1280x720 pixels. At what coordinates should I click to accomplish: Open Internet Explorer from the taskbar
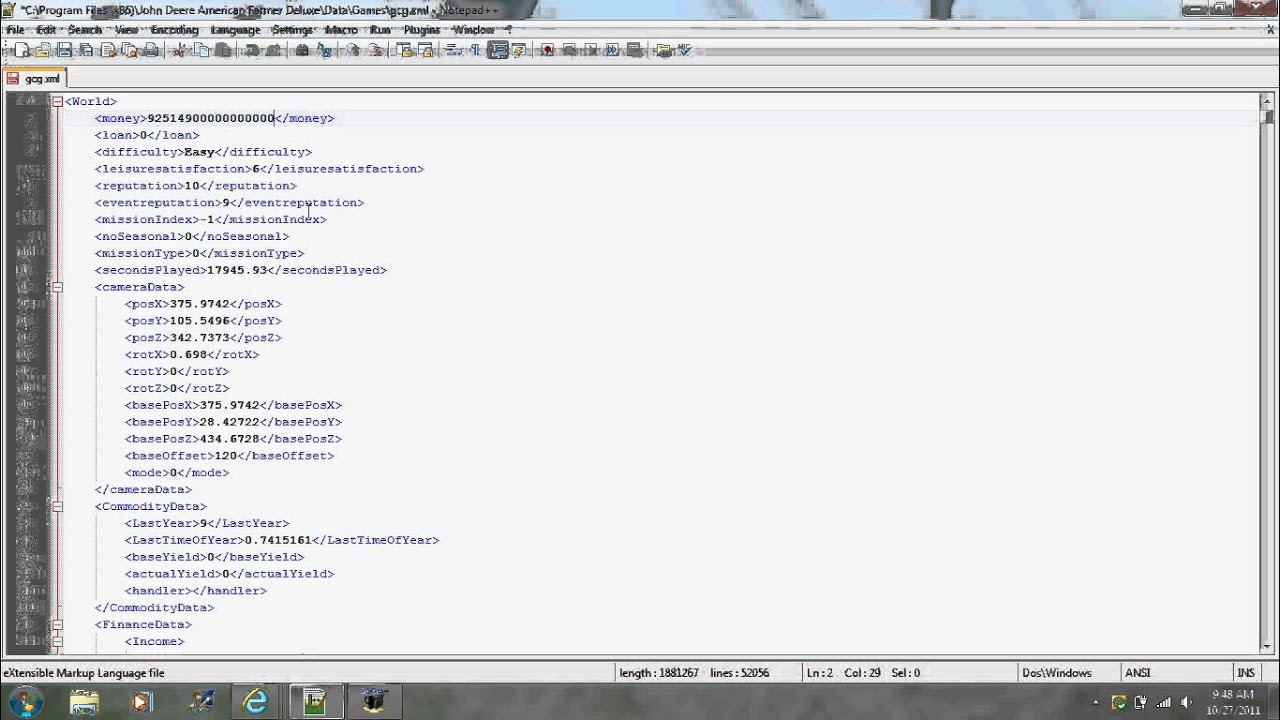coord(256,701)
